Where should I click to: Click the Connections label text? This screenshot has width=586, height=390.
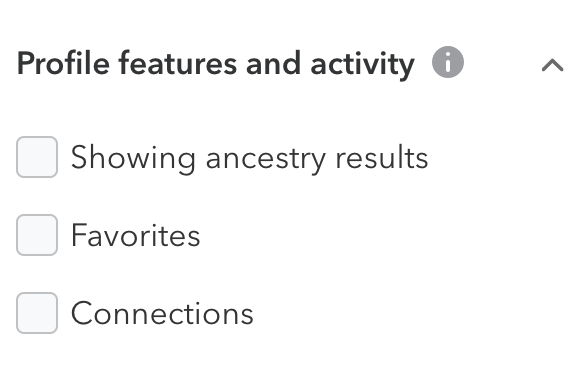(x=162, y=313)
